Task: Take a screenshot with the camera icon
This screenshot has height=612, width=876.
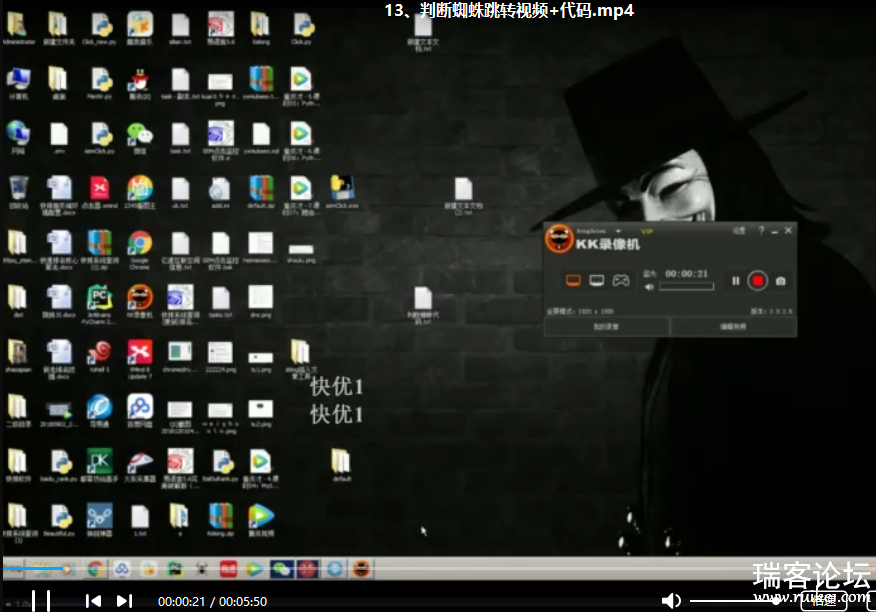Action: 780,281
